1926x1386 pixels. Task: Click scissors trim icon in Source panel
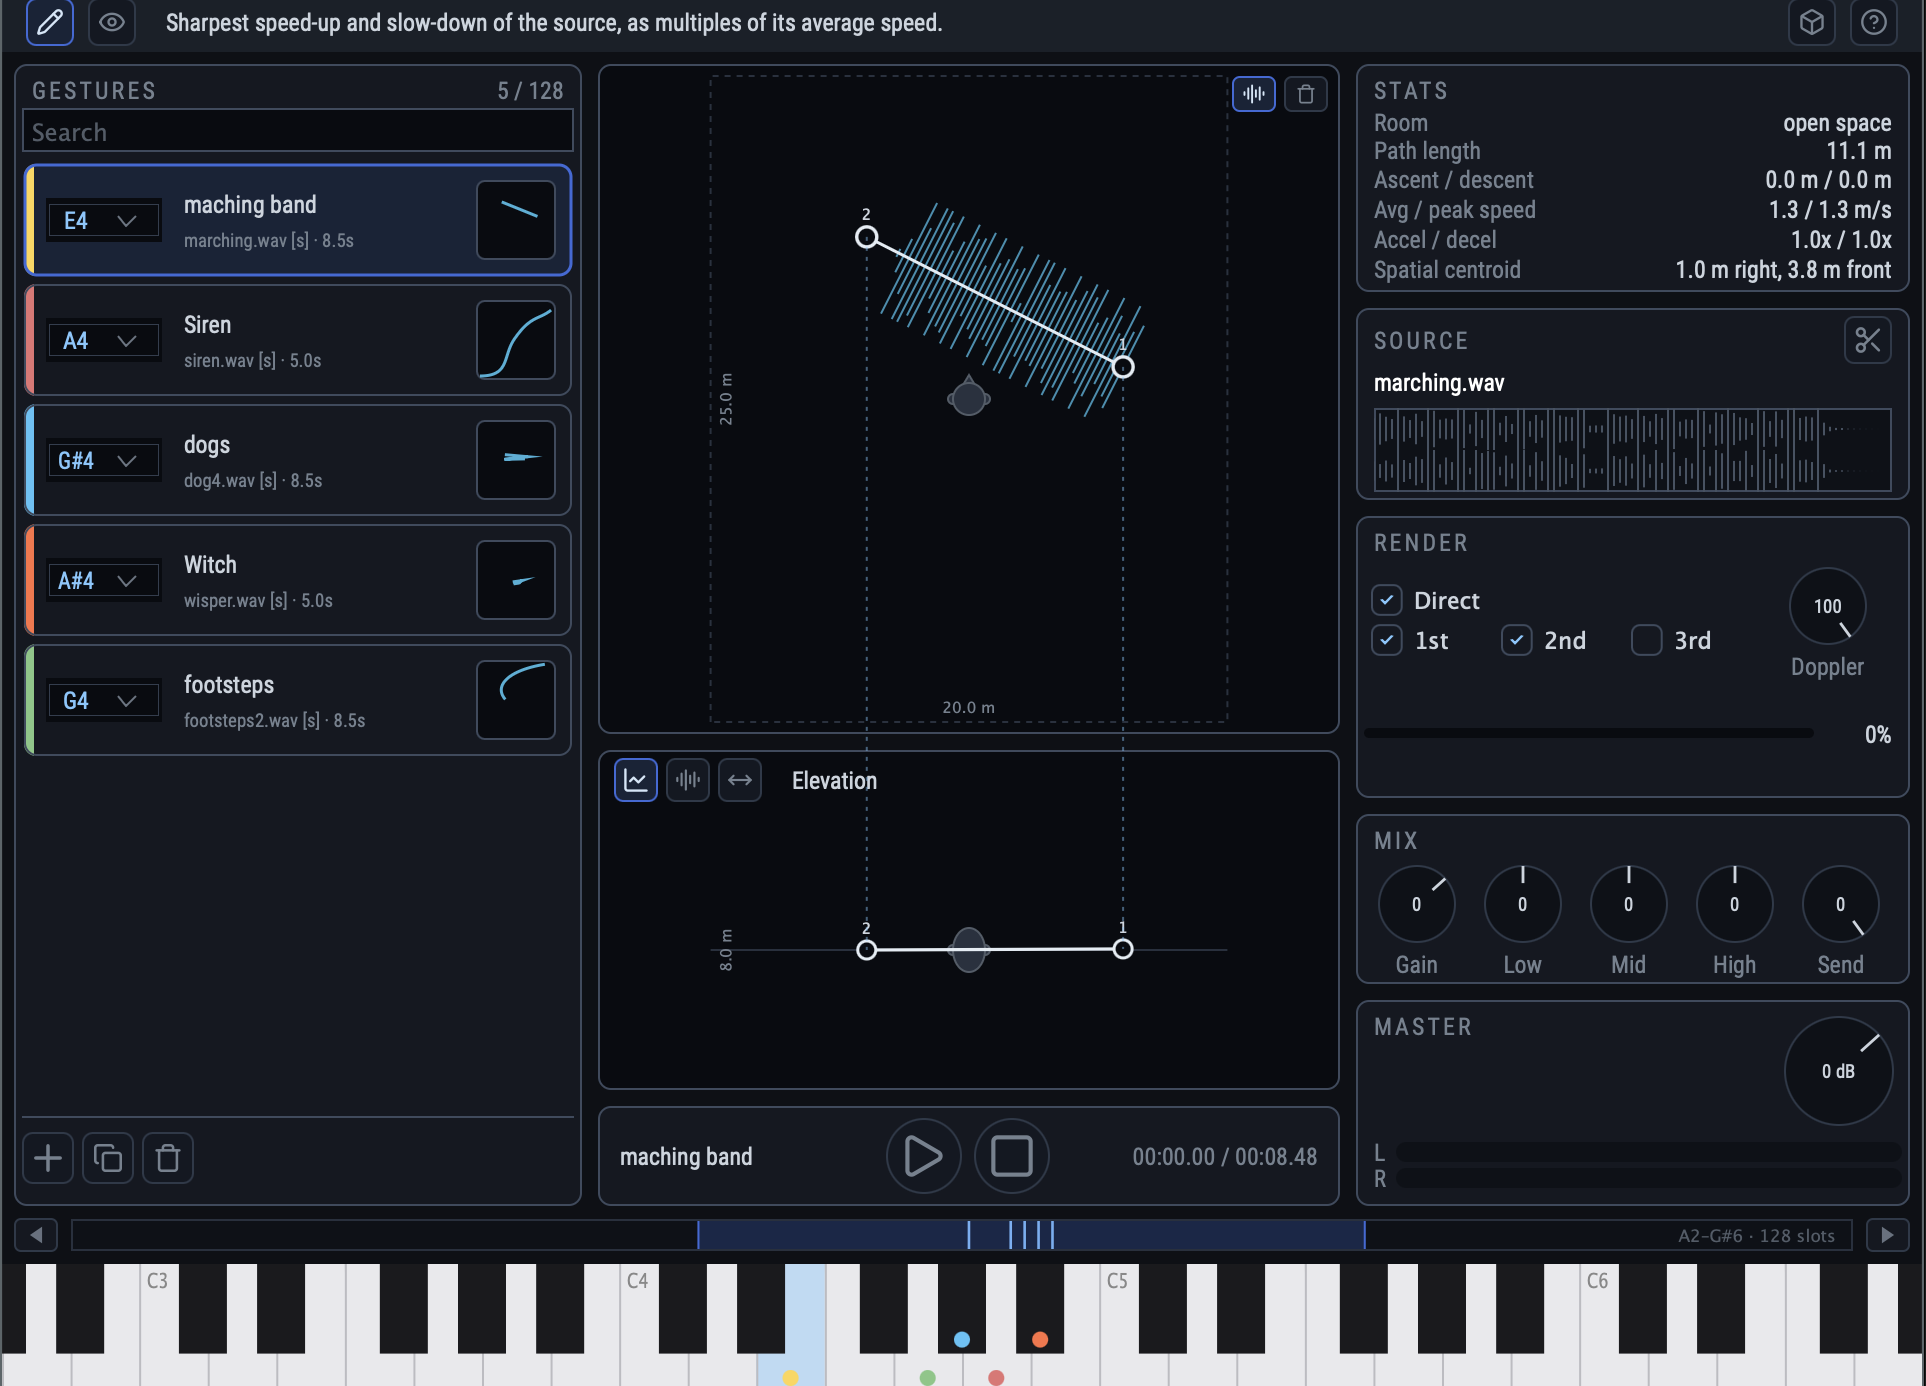click(x=1868, y=340)
